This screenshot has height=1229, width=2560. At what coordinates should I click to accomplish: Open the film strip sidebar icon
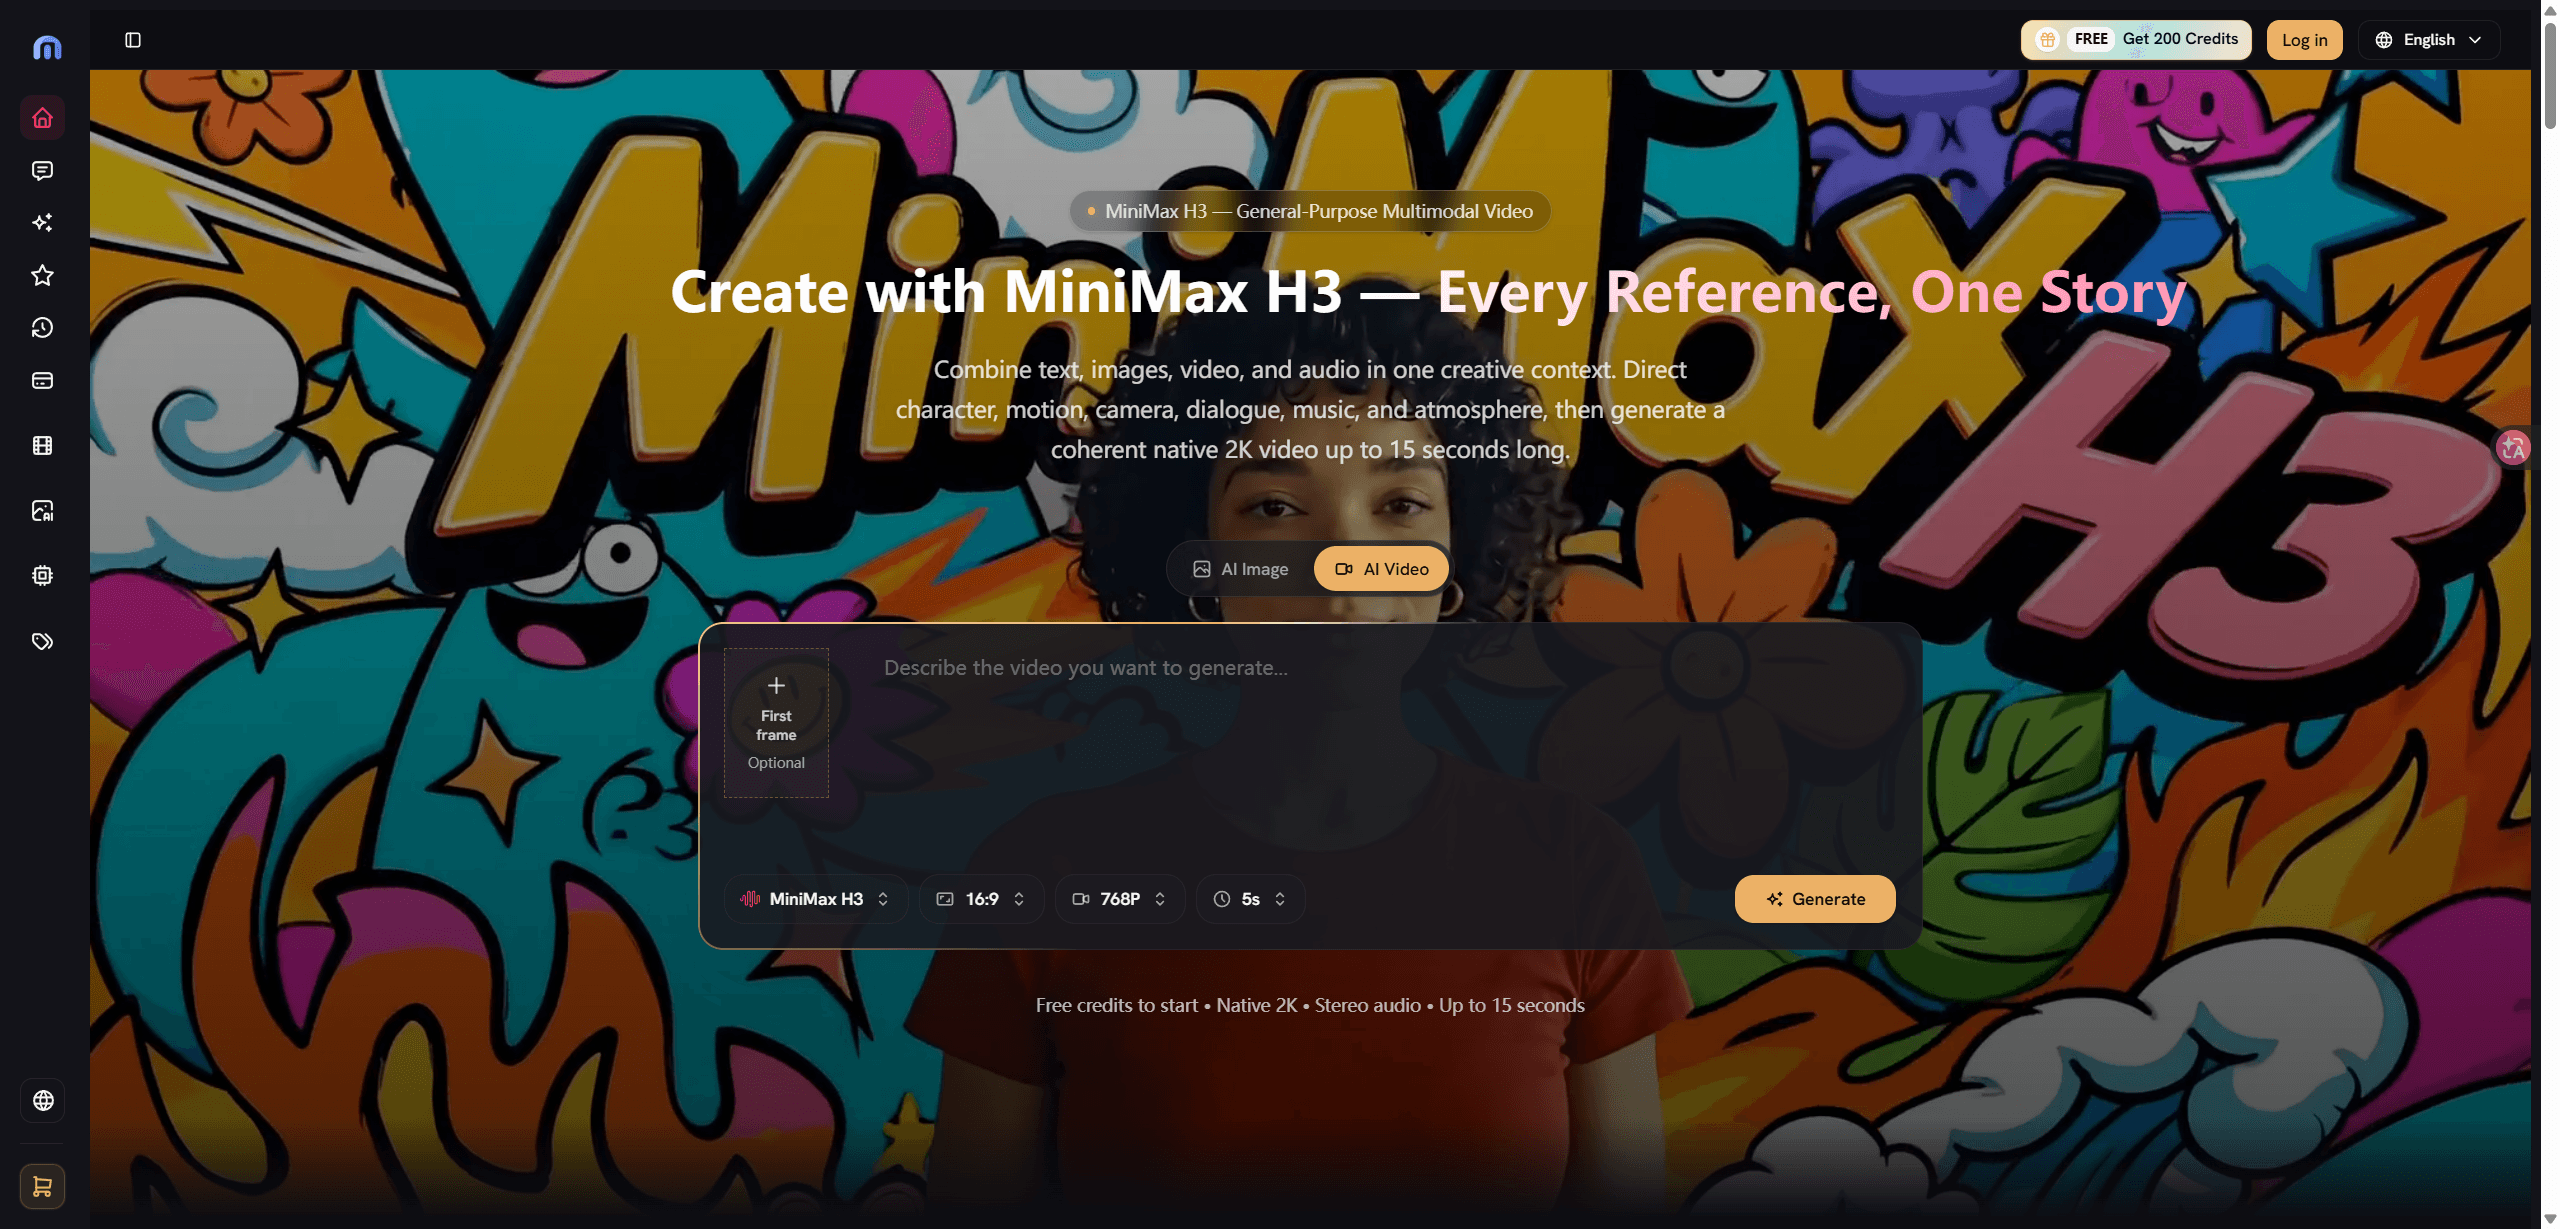tap(42, 446)
